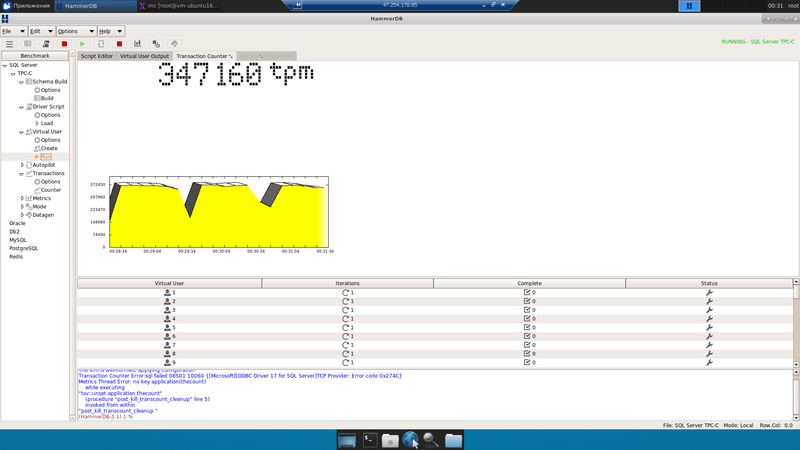
Task: Select Build under Schema Build
Action: click(x=44, y=98)
